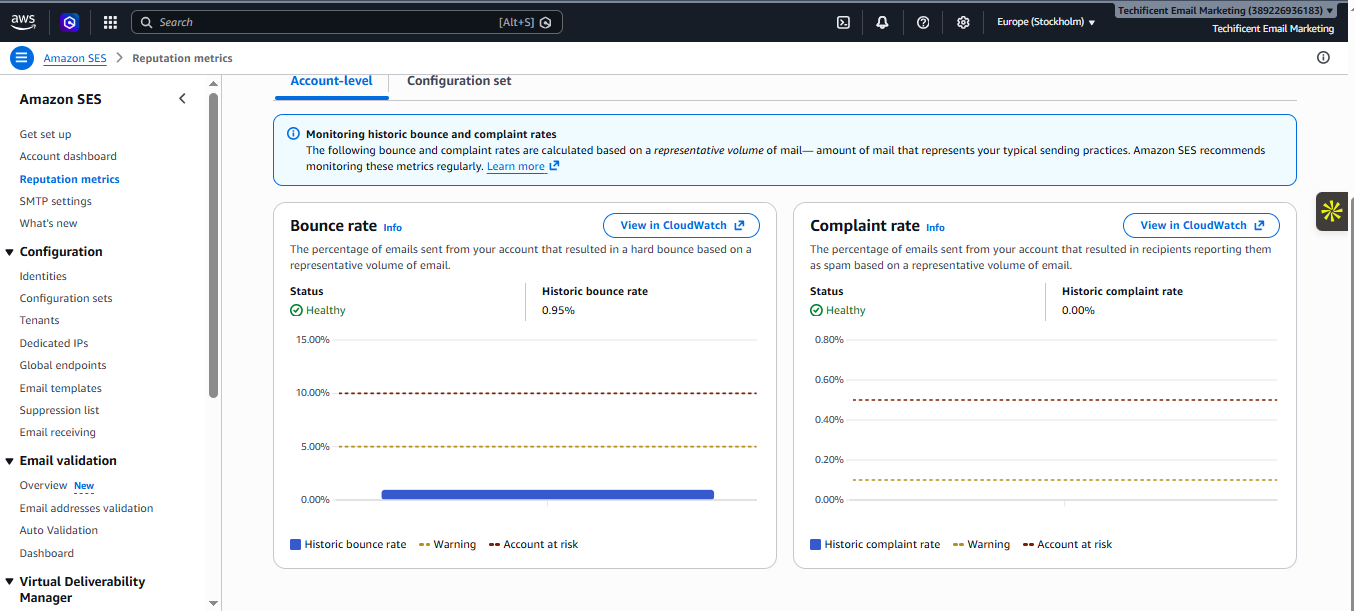Open the yellow asterisk side widget

click(1331, 211)
